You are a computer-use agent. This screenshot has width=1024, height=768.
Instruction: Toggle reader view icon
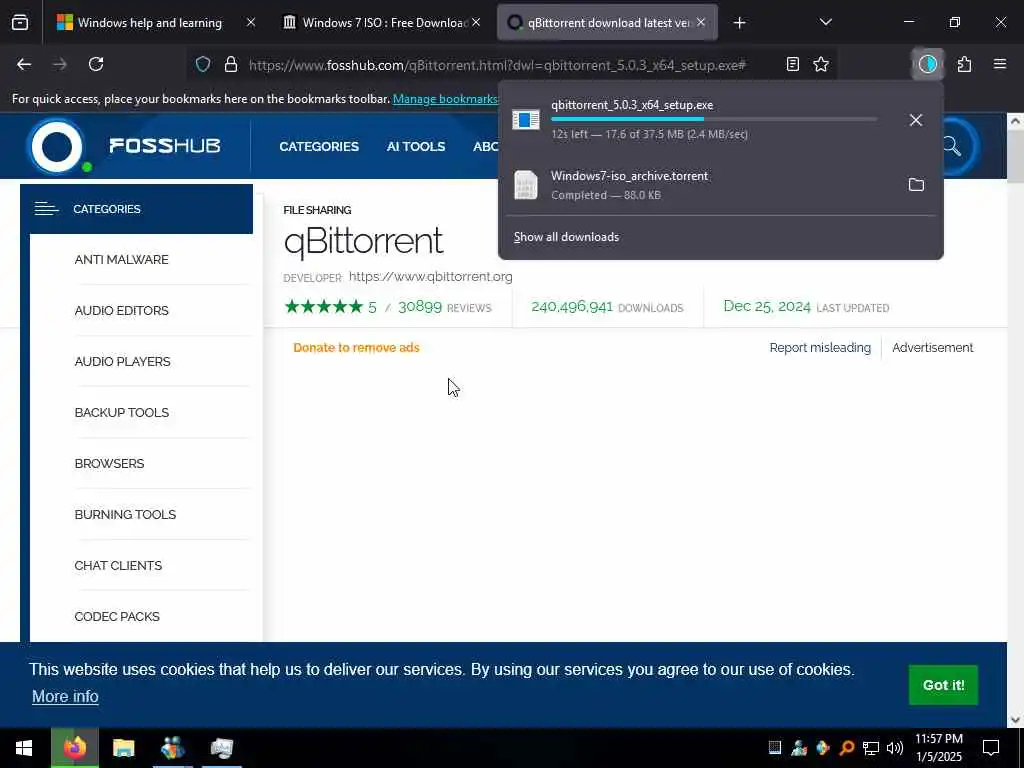(x=793, y=64)
